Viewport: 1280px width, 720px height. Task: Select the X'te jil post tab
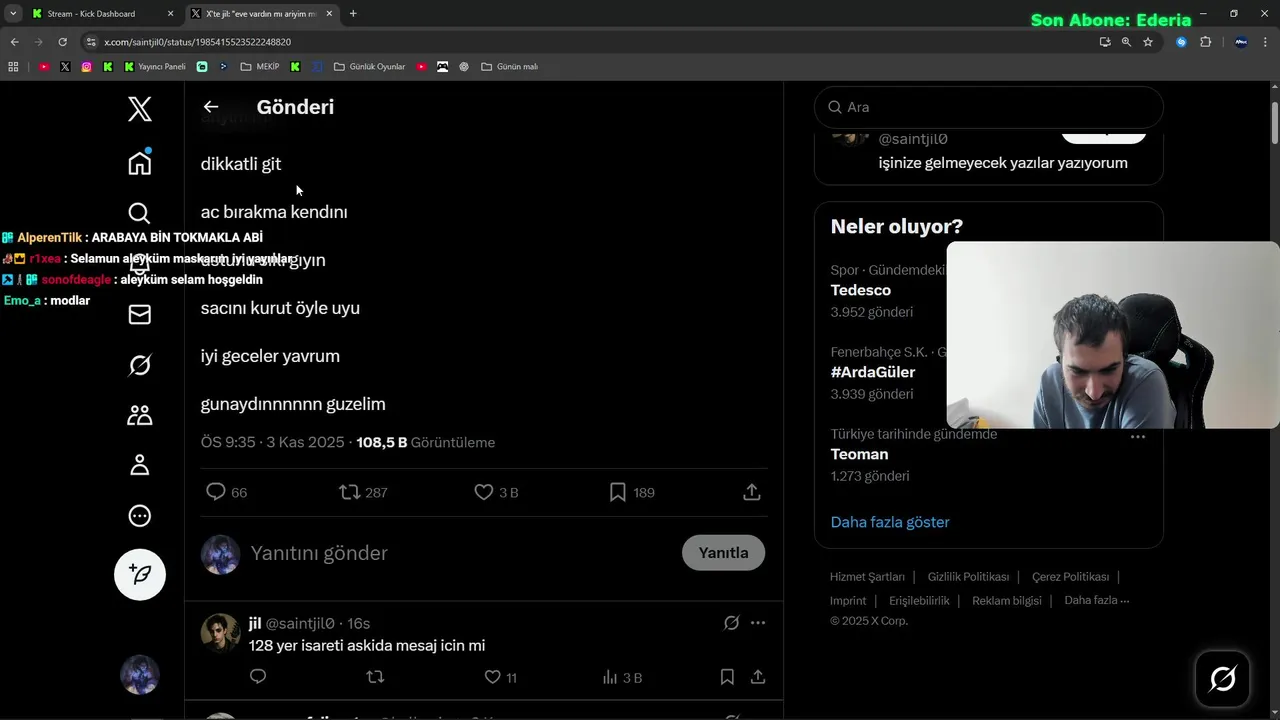click(261, 14)
